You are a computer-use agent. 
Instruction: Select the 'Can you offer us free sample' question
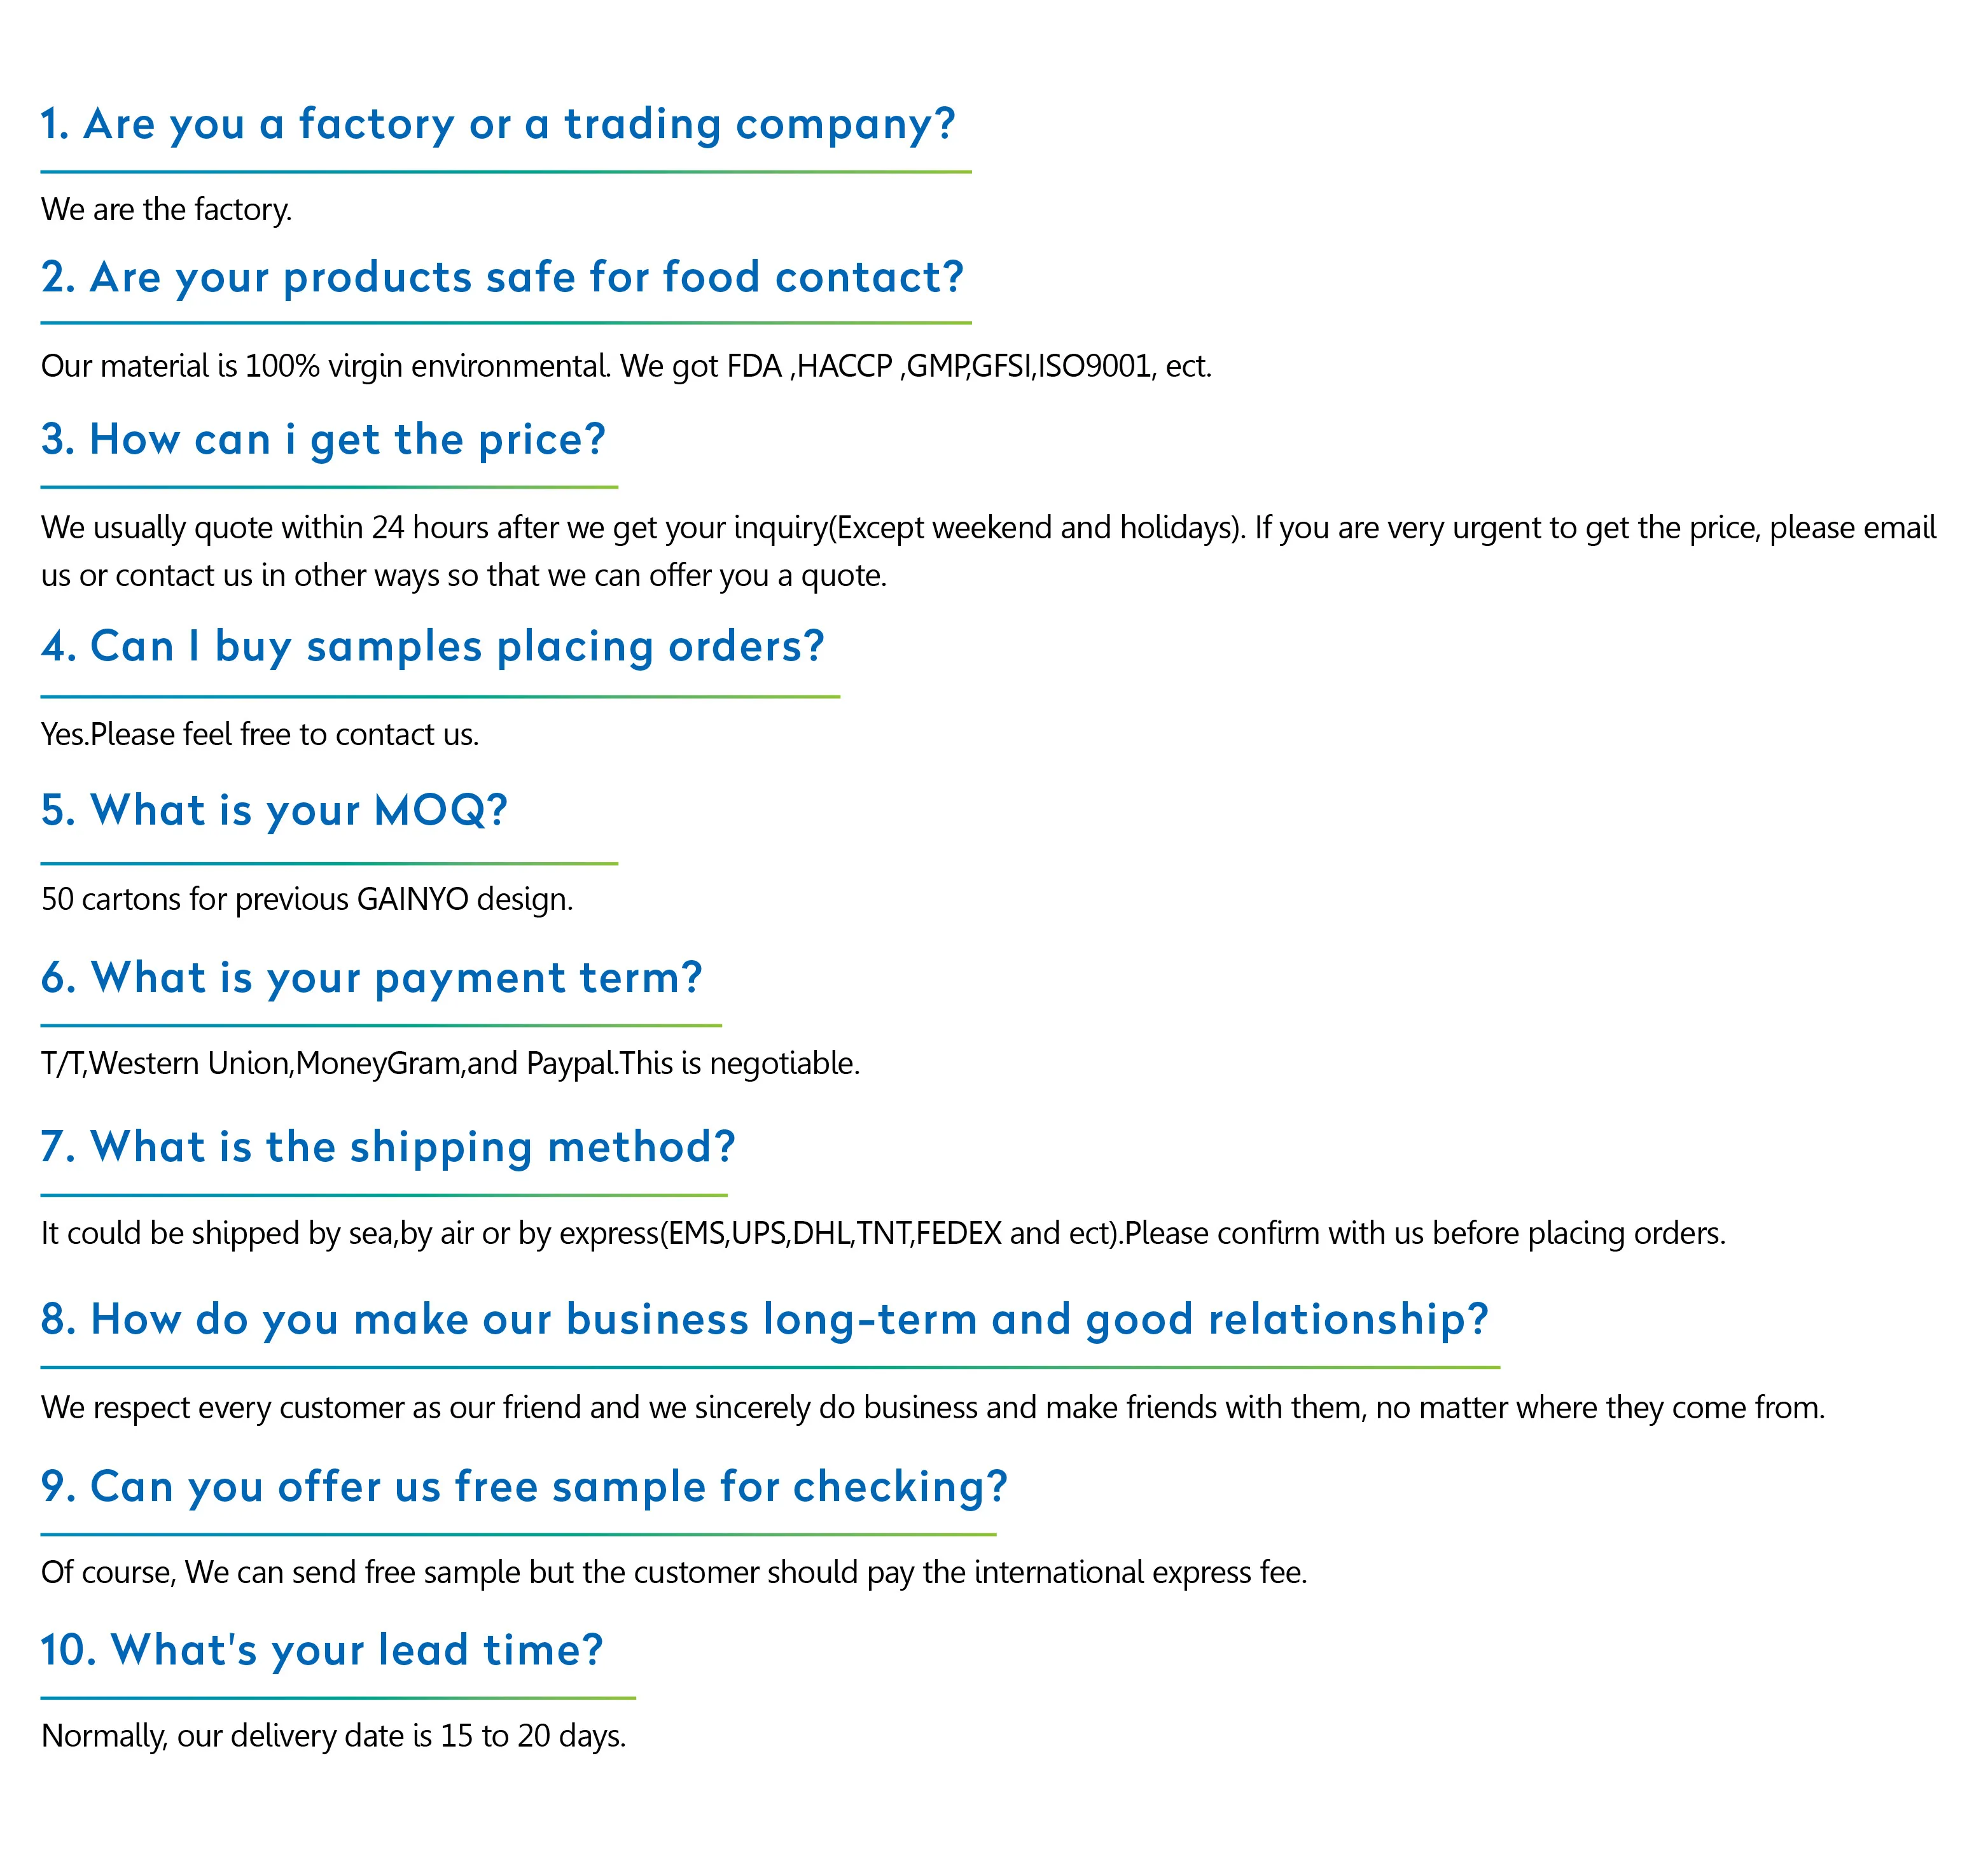click(x=524, y=1487)
